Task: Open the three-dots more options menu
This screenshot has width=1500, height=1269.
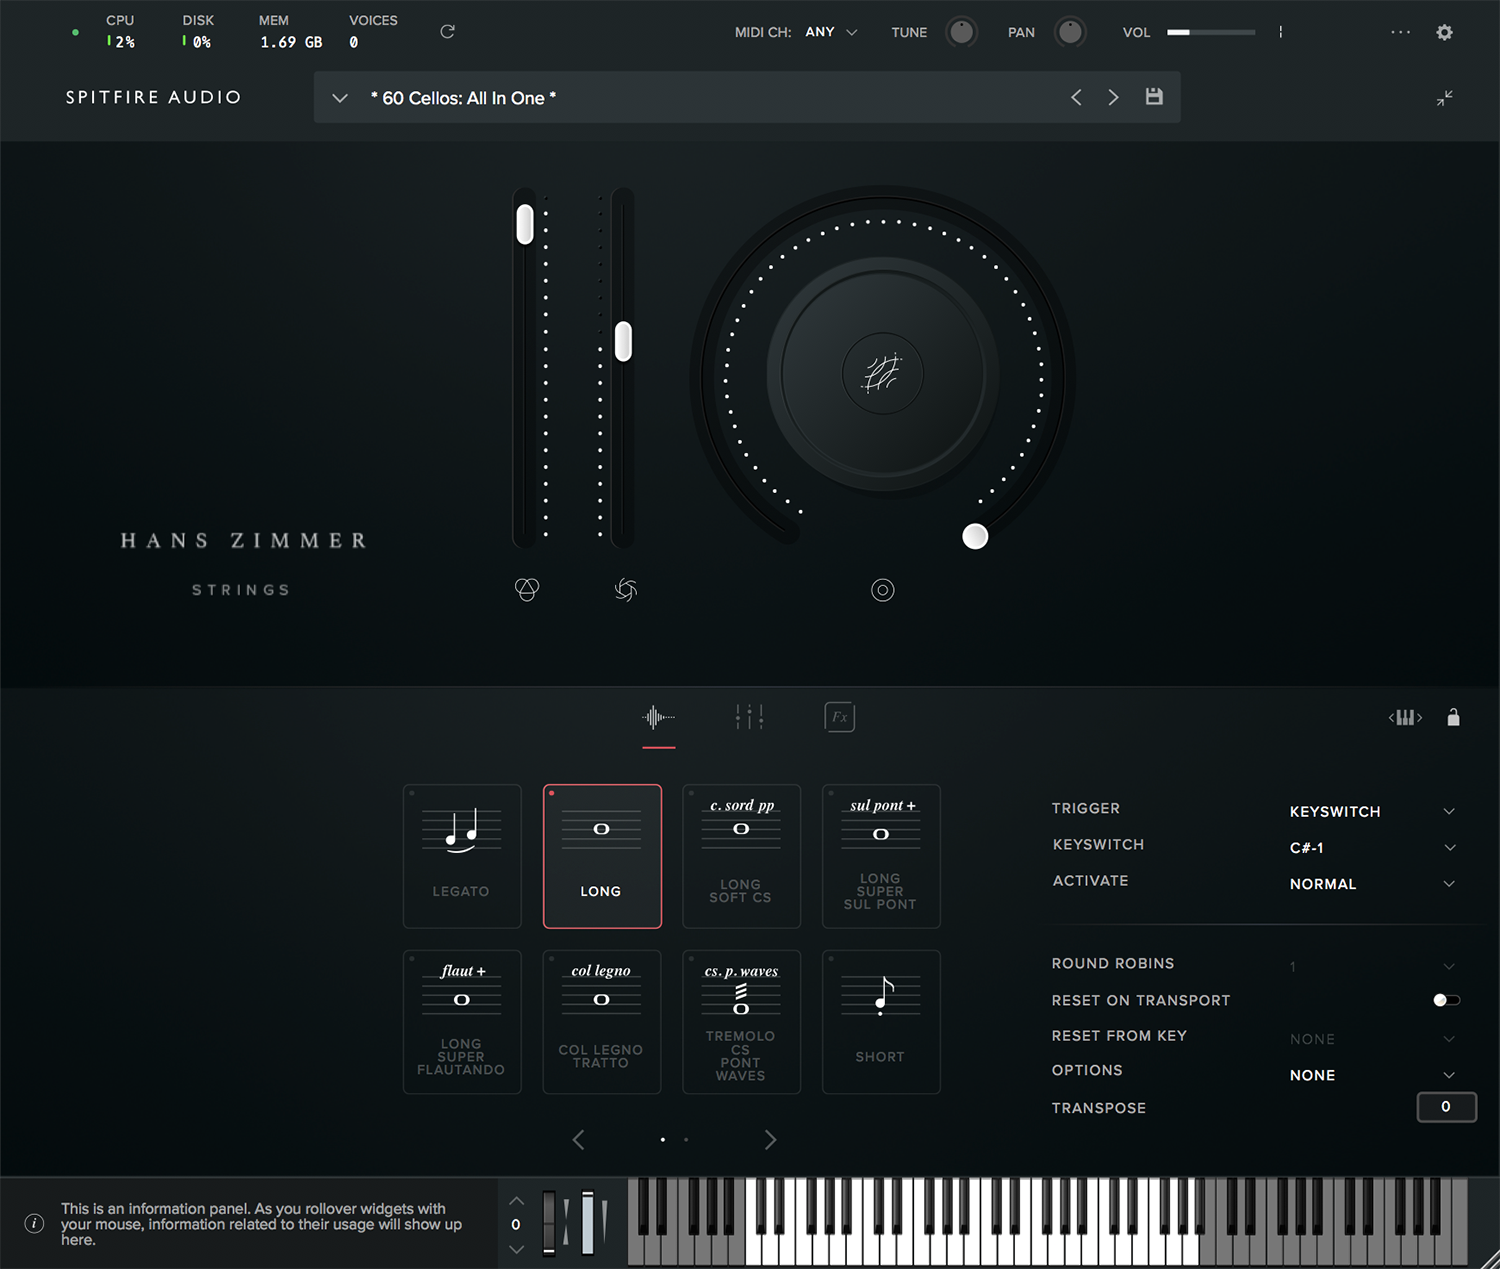Action: pyautogui.click(x=1400, y=32)
